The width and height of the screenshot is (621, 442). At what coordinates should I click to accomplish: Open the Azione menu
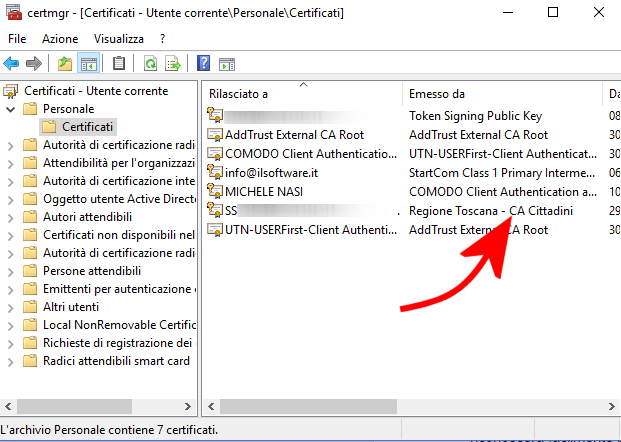tap(60, 39)
